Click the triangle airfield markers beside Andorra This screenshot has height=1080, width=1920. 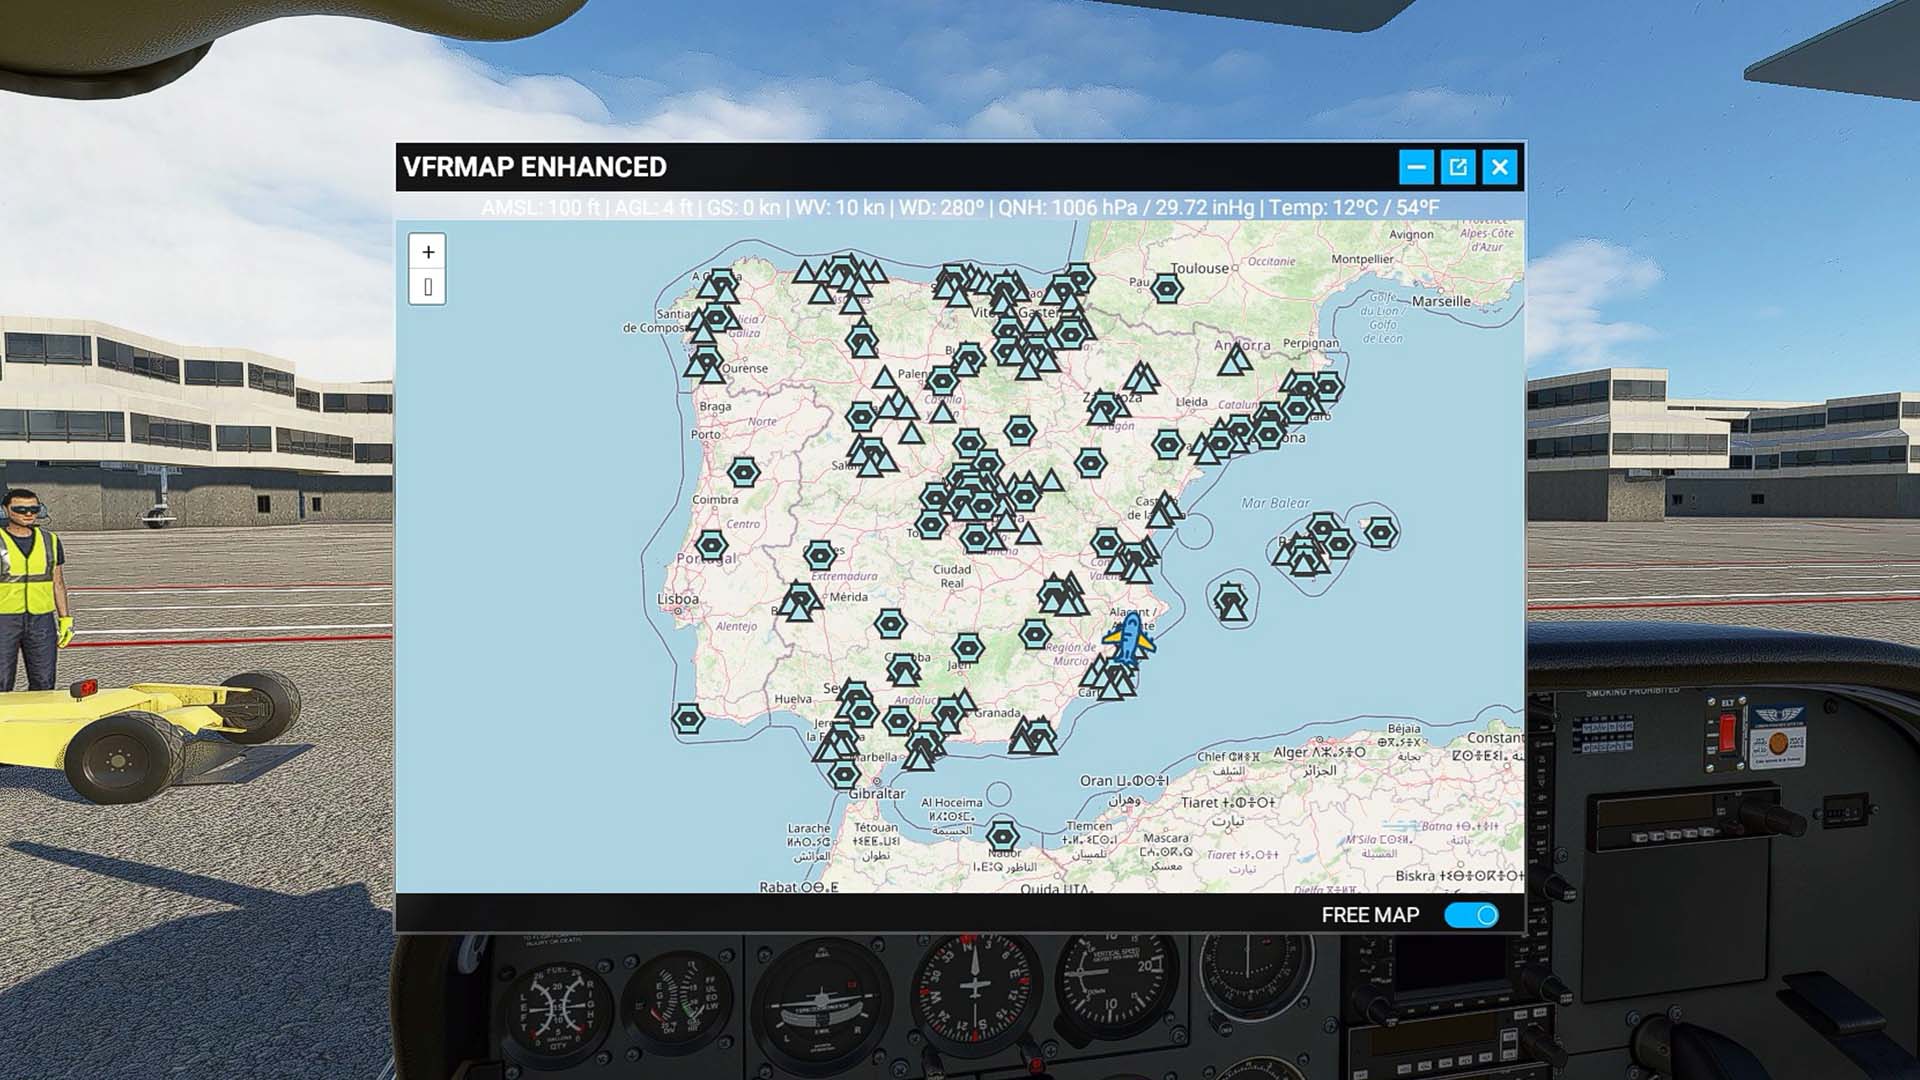click(x=1235, y=359)
